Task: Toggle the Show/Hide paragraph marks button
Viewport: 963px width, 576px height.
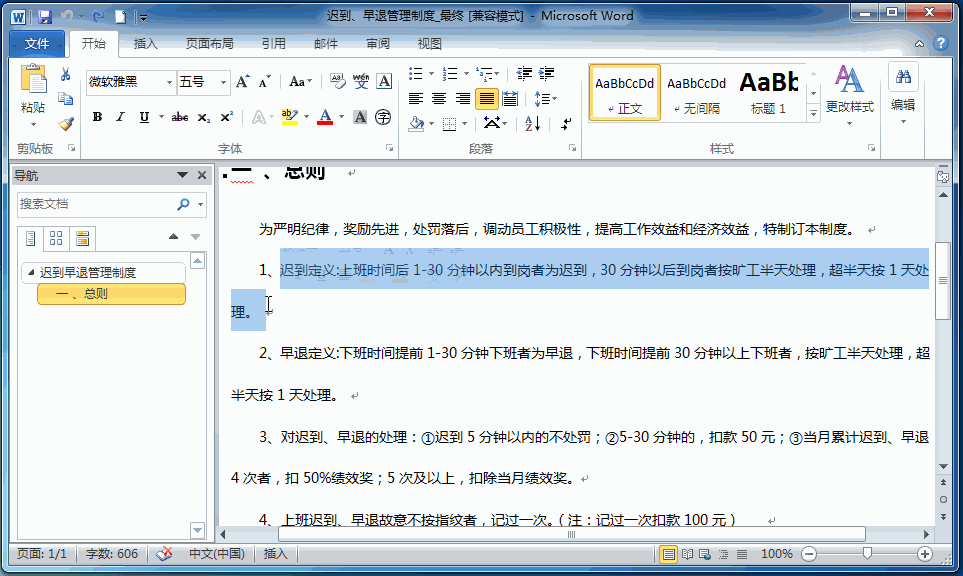Action: click(565, 124)
